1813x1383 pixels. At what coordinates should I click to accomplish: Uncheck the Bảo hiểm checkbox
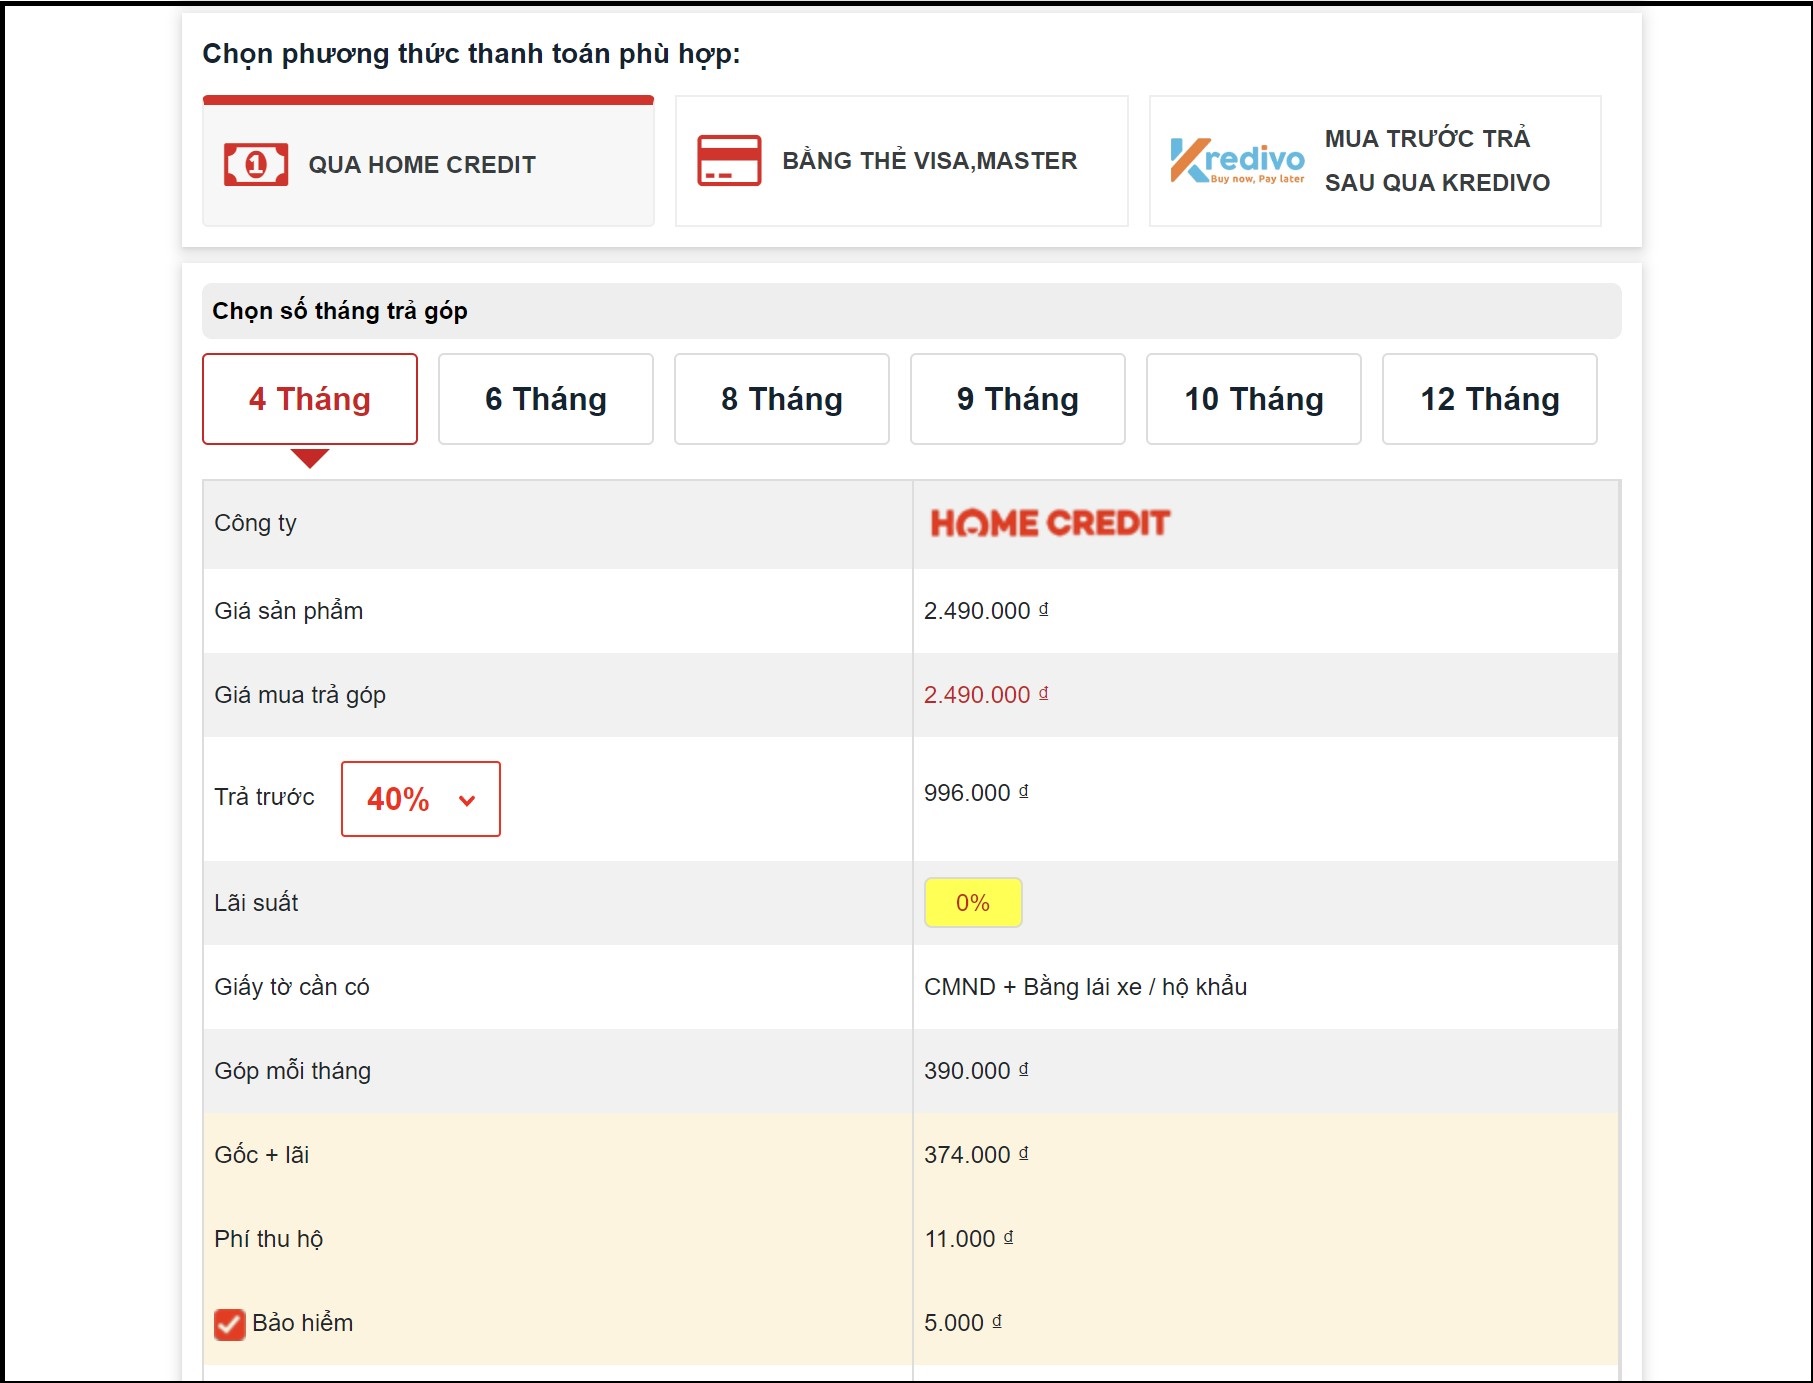230,1324
